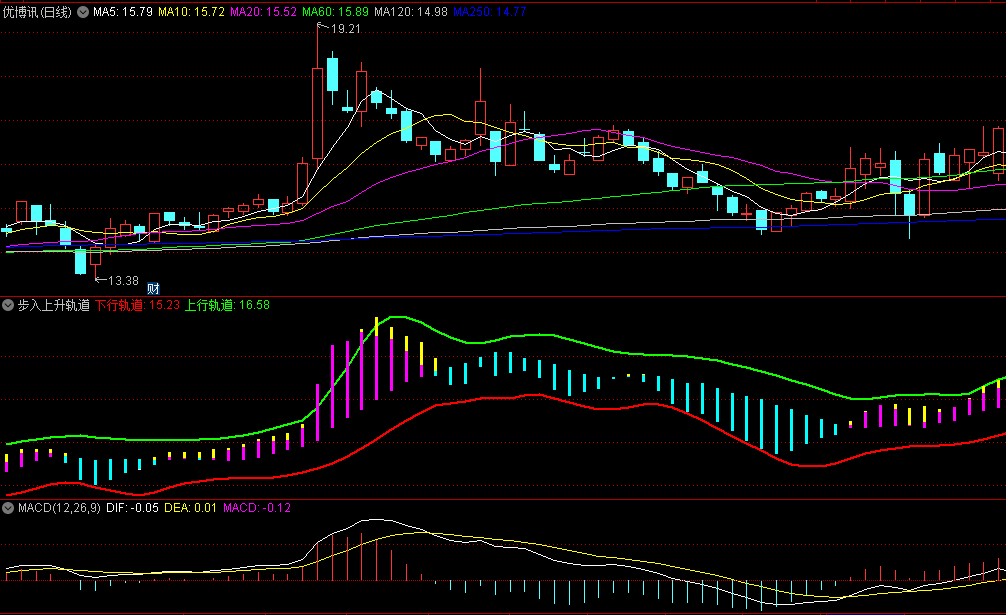Select the MA120: 14.98 moving average label
Viewport: 1006px width, 615px height.
[x=411, y=12]
